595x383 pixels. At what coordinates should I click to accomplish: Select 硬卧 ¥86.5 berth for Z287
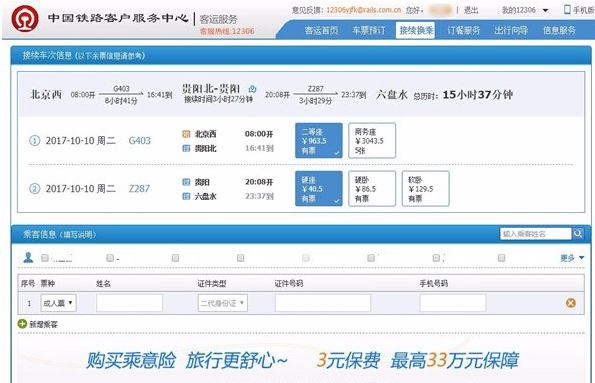[372, 189]
